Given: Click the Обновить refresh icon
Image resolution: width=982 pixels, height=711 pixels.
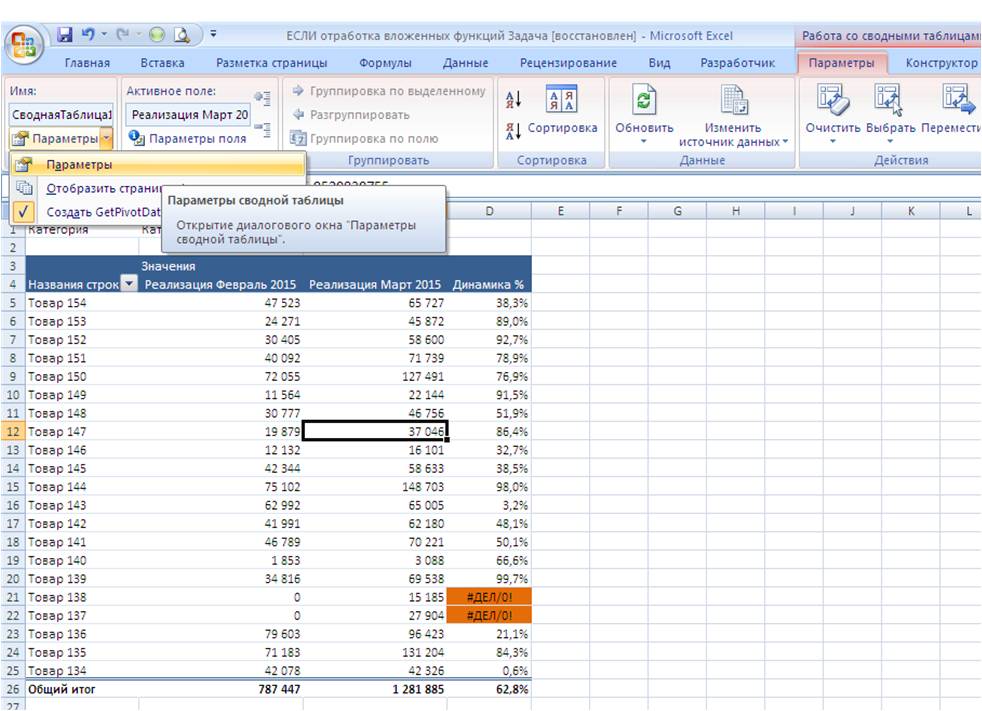Looking at the screenshot, I should (x=644, y=100).
